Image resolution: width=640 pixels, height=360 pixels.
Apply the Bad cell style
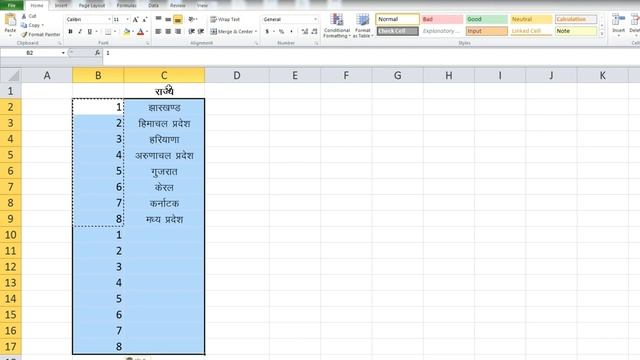(442, 19)
